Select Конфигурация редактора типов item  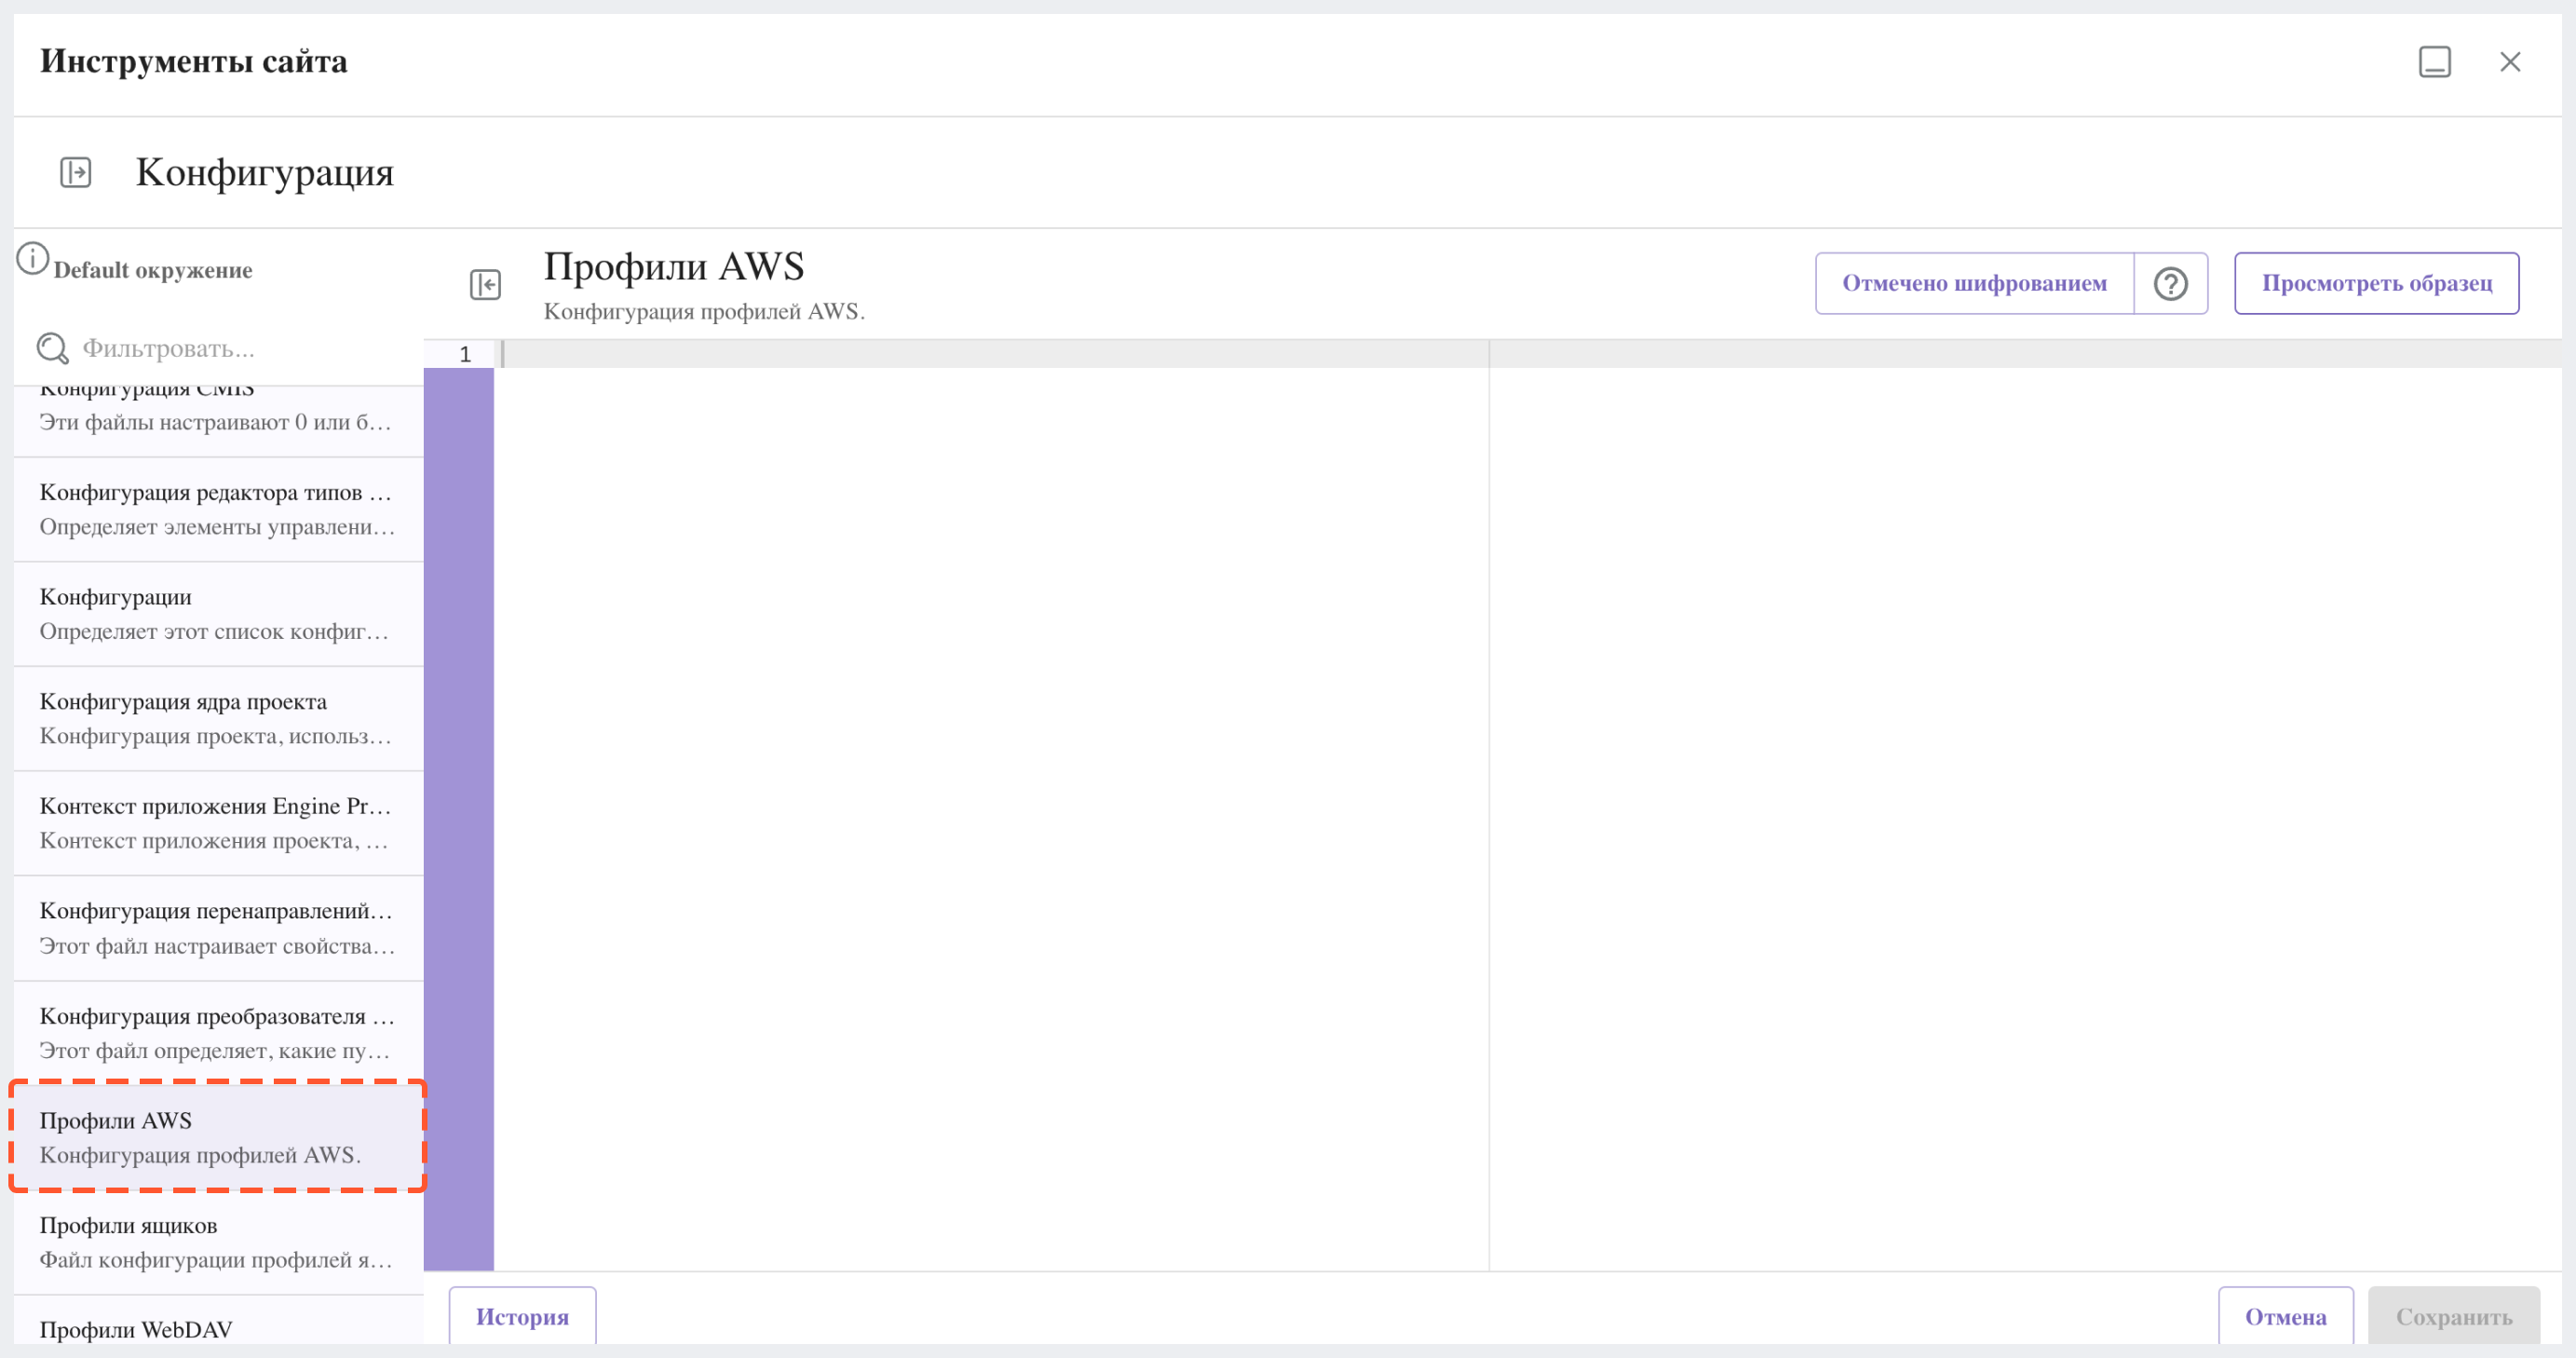click(219, 509)
